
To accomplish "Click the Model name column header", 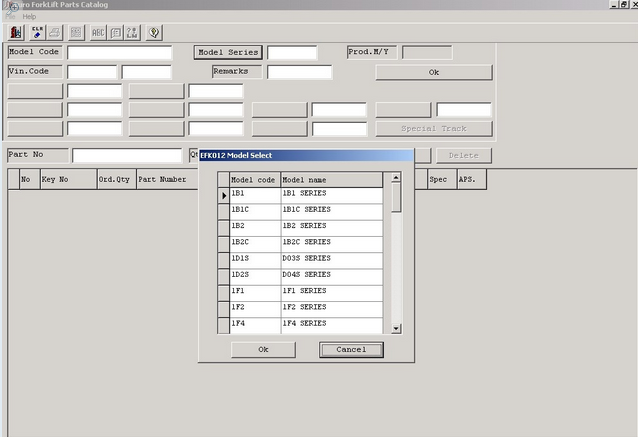I will coord(332,180).
